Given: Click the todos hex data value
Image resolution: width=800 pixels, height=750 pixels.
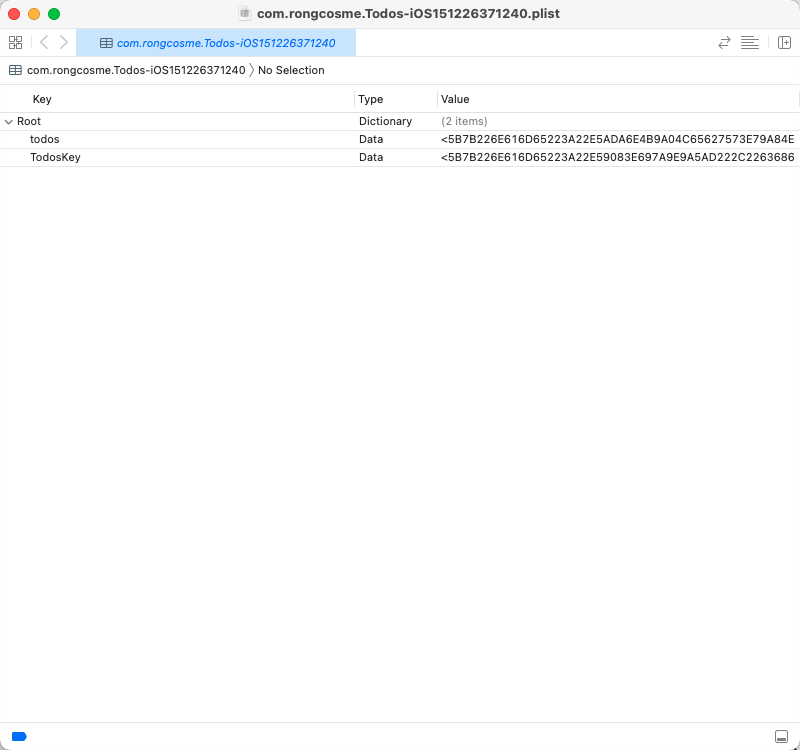Looking at the screenshot, I should coord(618,139).
